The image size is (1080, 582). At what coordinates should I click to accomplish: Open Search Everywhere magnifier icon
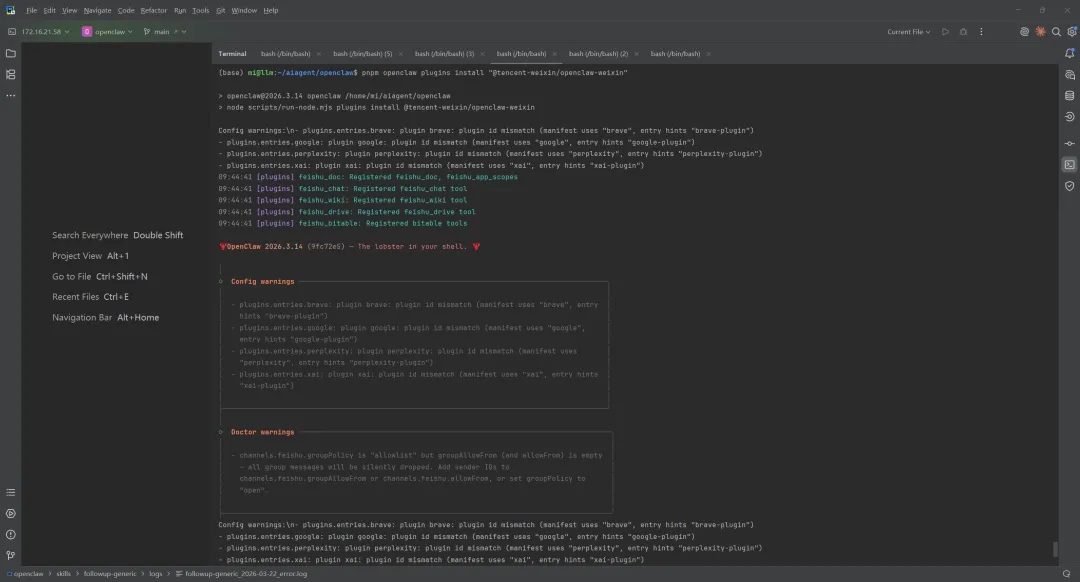1056,32
